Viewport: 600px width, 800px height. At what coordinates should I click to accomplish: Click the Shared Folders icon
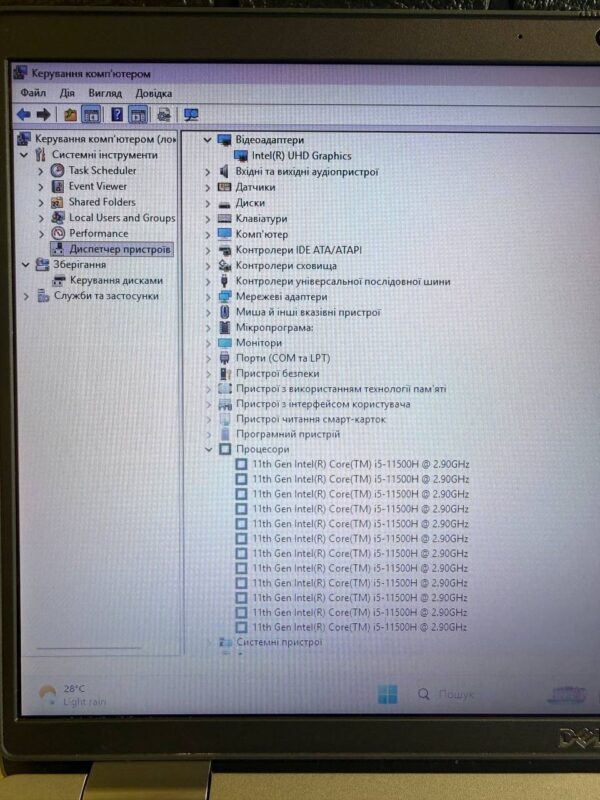pyautogui.click(x=57, y=203)
